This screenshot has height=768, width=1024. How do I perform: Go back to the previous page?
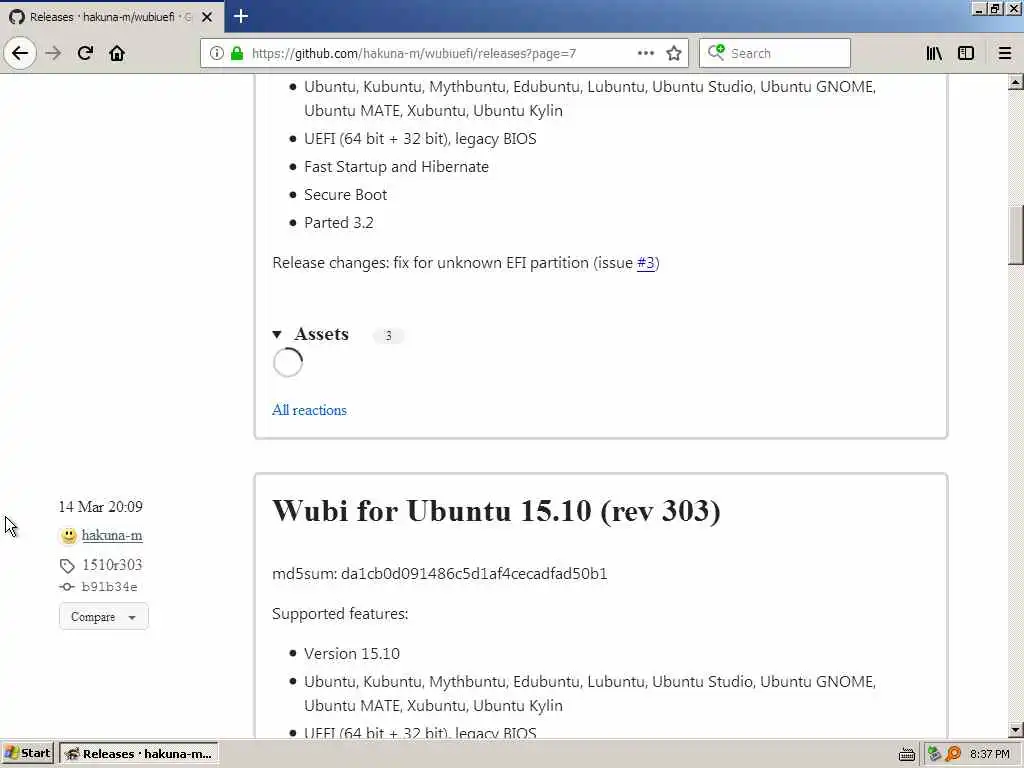click(20, 53)
